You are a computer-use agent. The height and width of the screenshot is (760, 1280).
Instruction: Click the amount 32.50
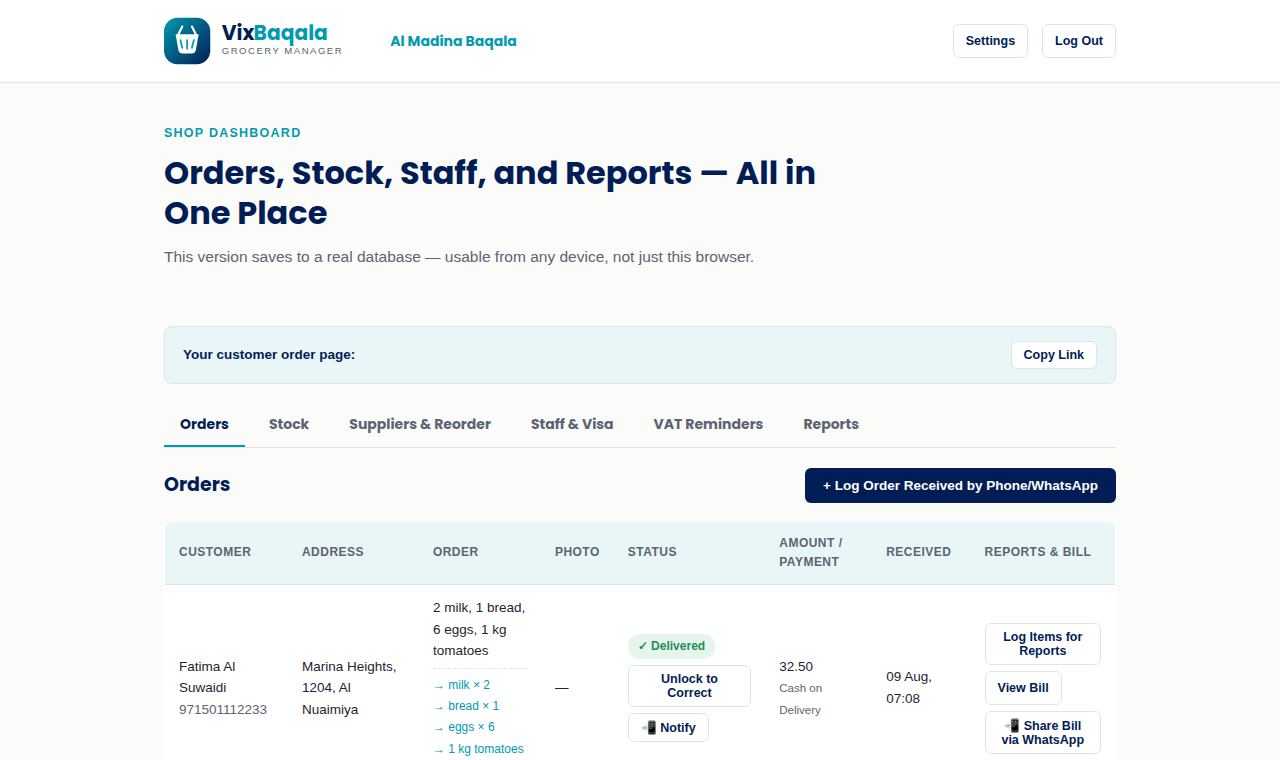(796, 667)
